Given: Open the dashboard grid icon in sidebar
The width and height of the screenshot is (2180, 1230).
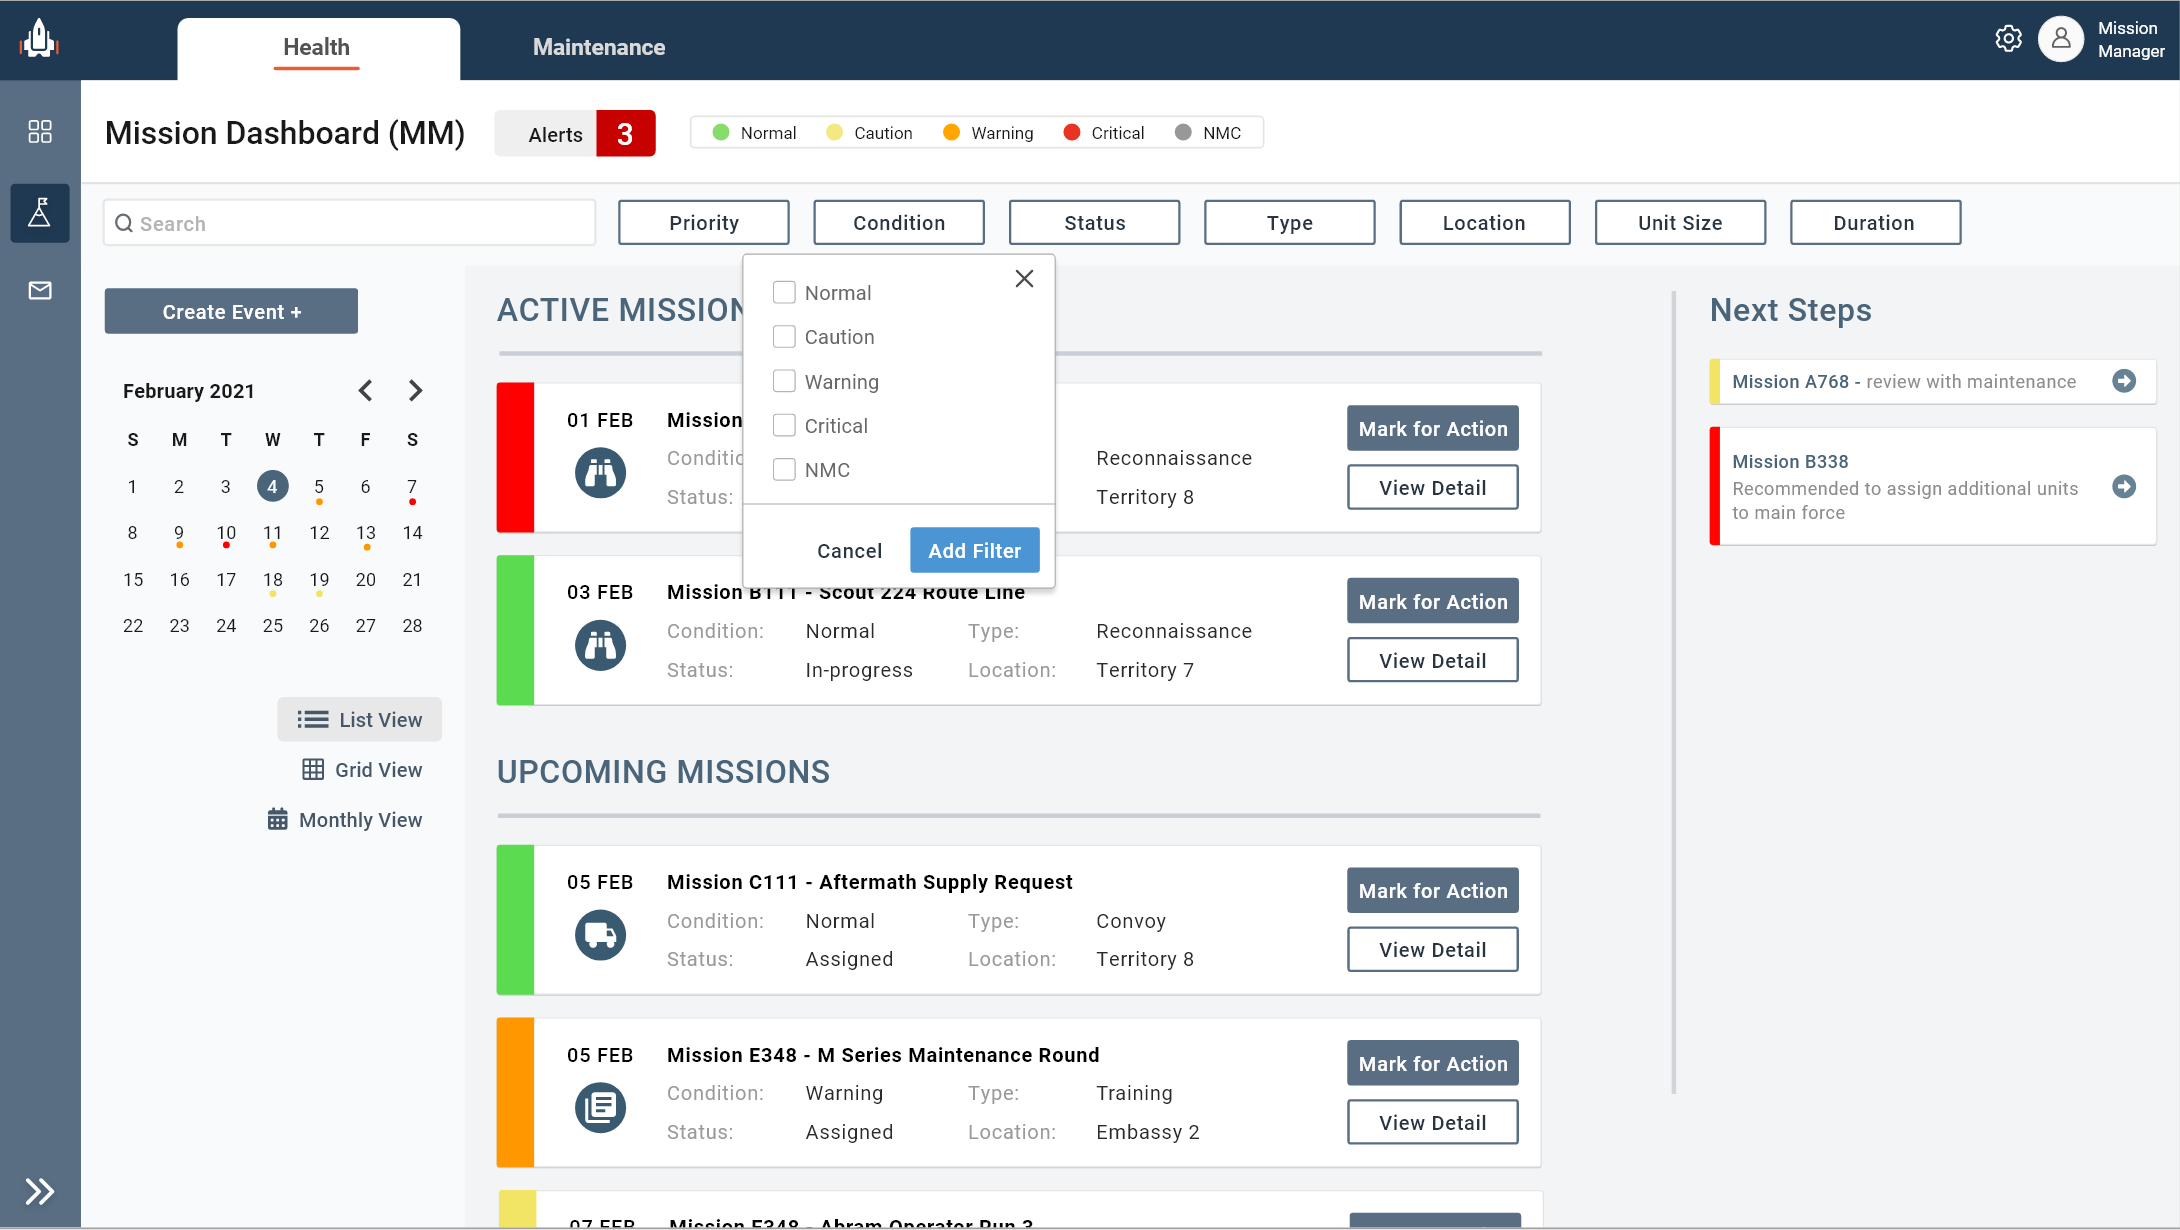Looking at the screenshot, I should (40, 130).
